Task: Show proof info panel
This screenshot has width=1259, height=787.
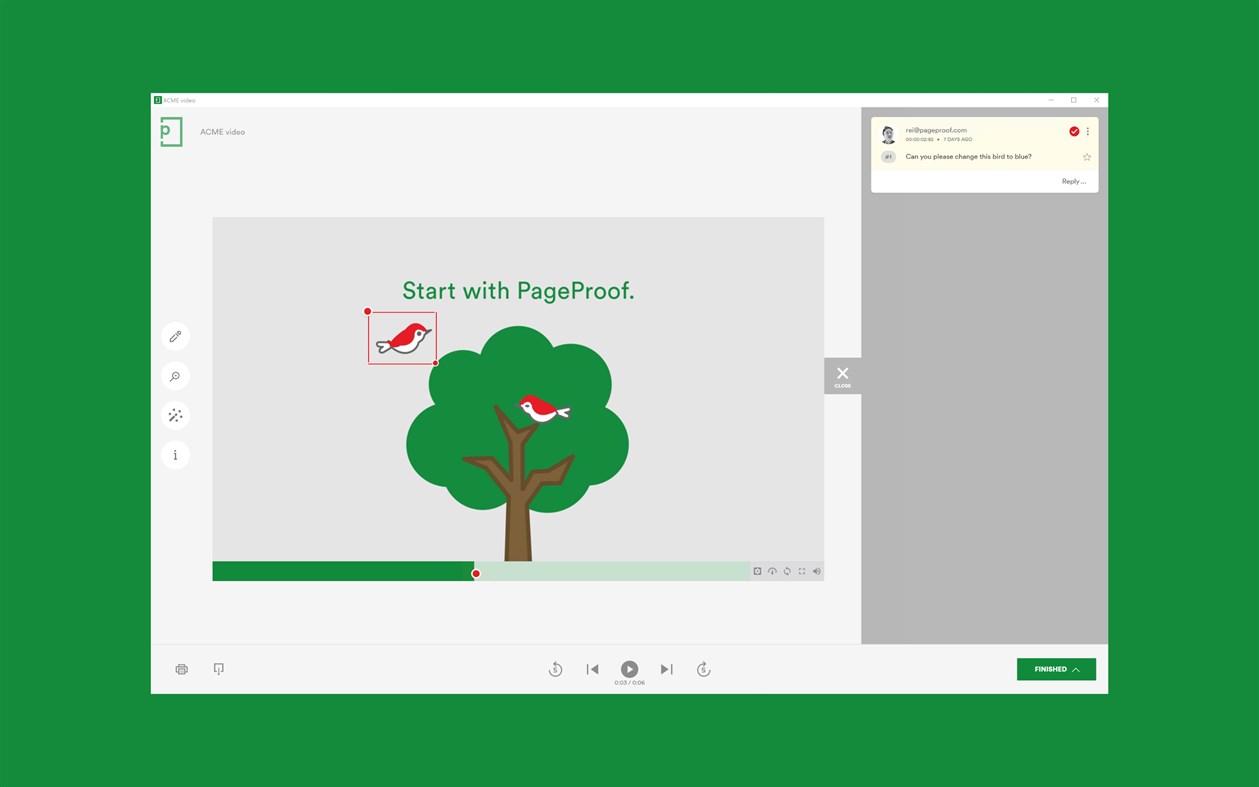Action: pyautogui.click(x=175, y=455)
